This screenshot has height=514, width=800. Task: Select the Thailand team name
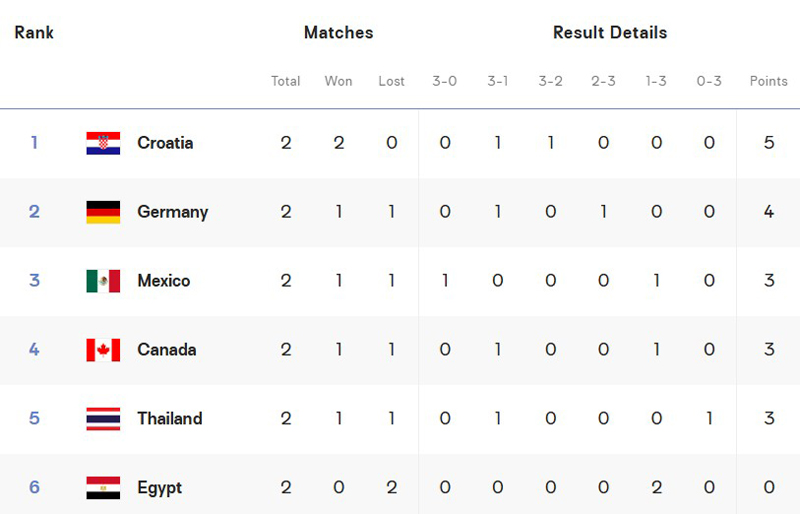170,419
